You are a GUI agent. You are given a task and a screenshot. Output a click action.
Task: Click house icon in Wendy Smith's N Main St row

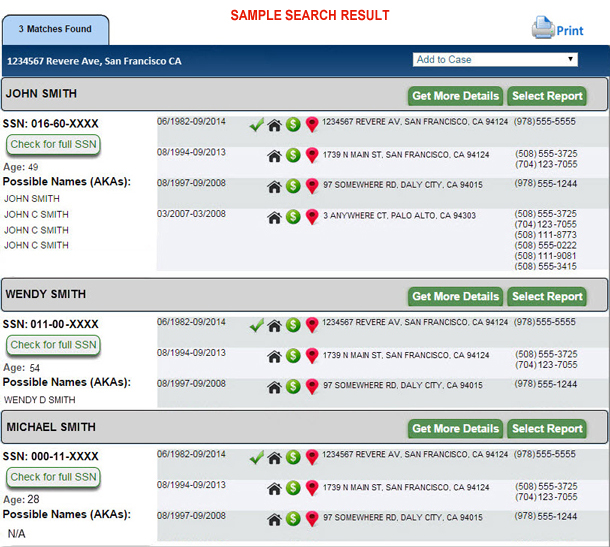click(x=275, y=356)
